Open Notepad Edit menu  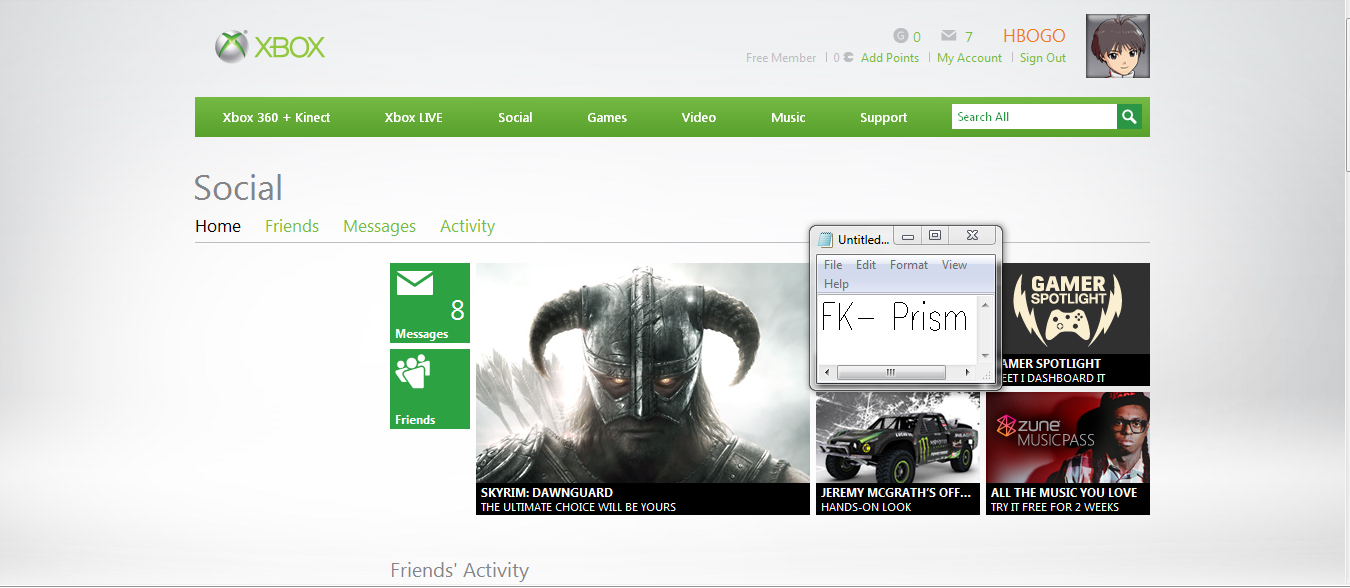(866, 265)
